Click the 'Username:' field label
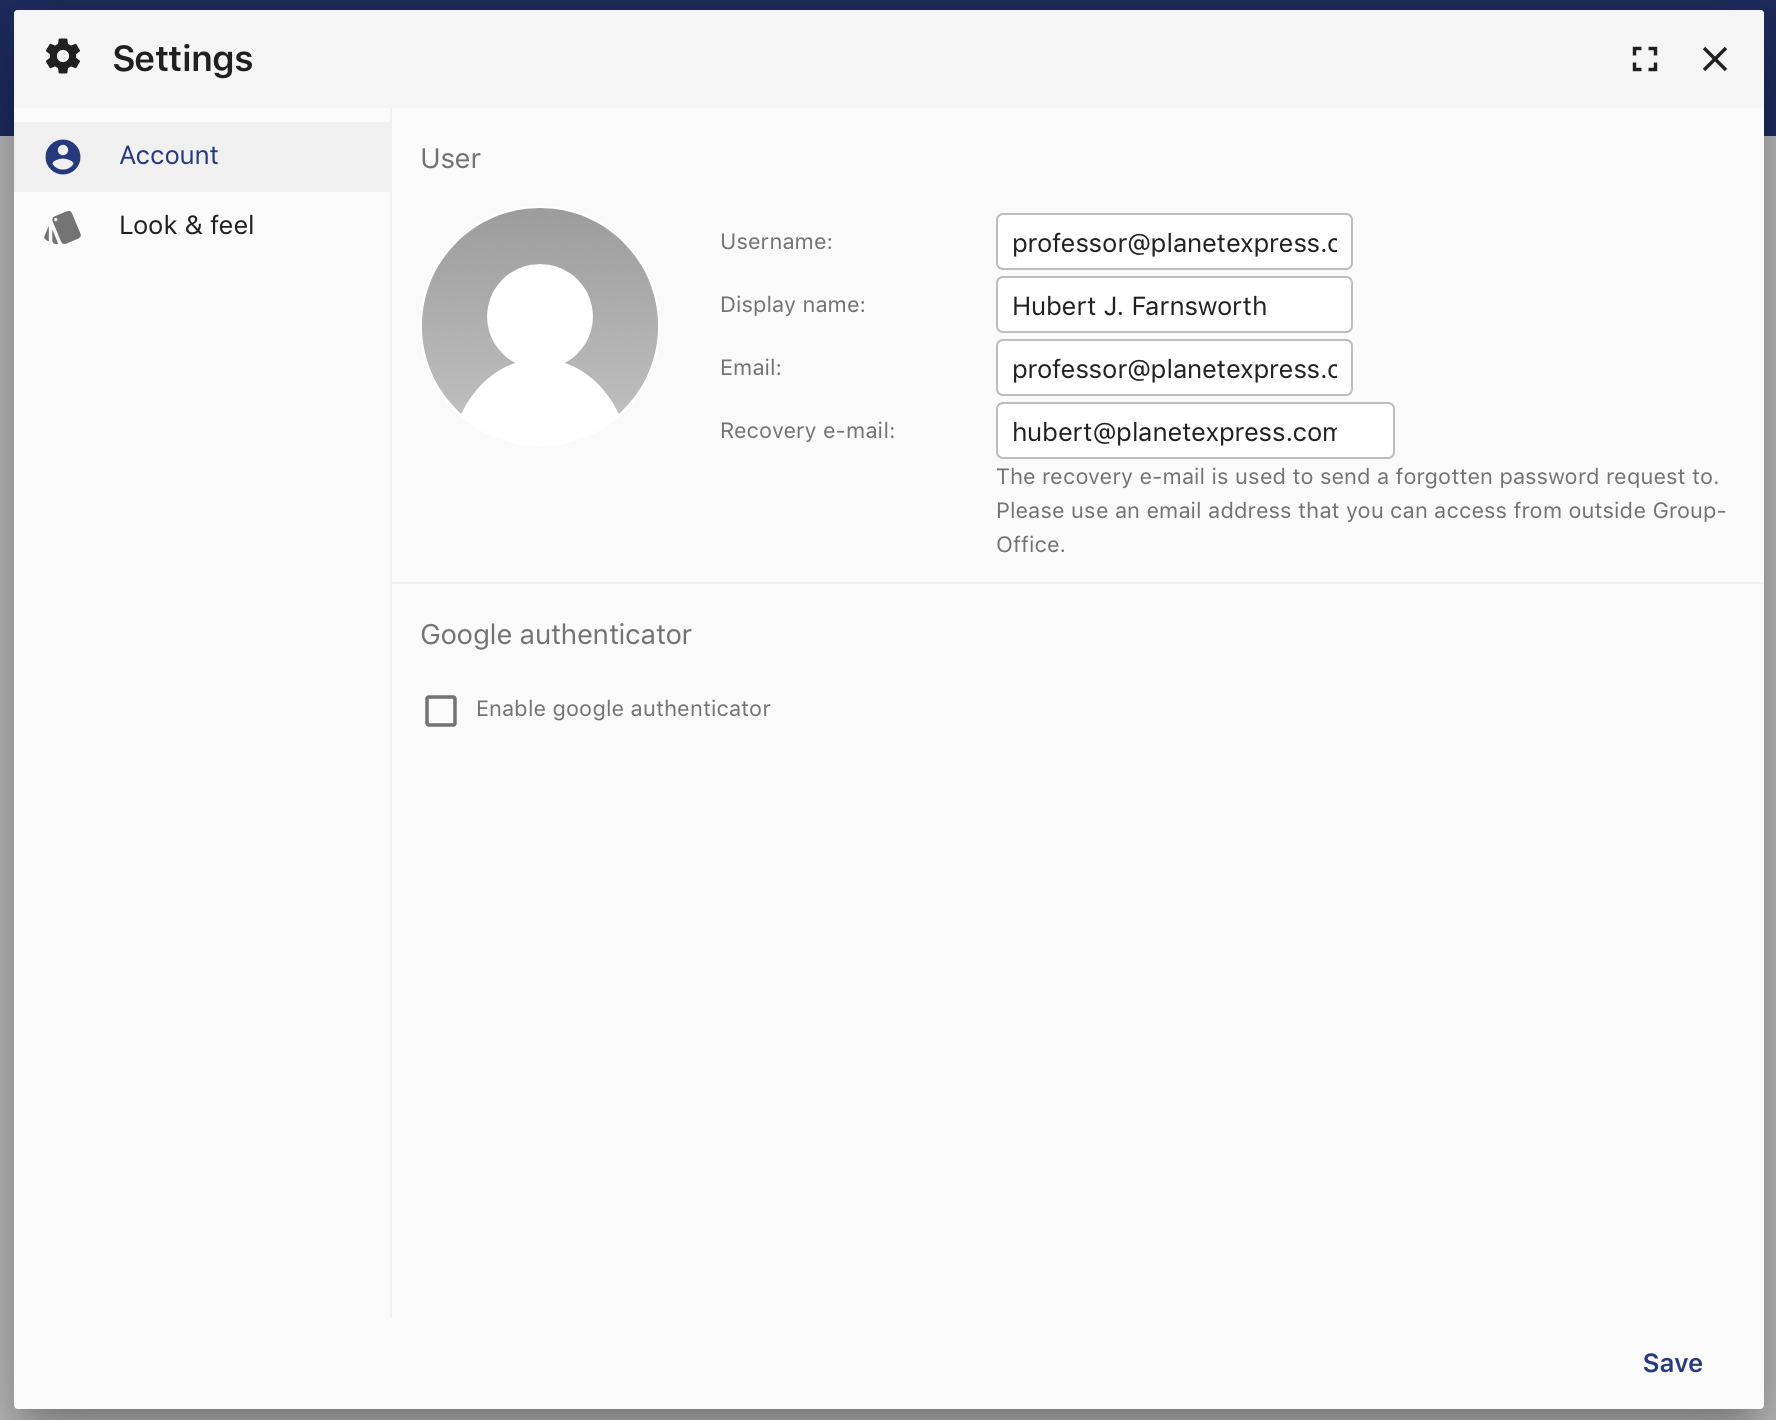The image size is (1776, 1420). tap(776, 242)
